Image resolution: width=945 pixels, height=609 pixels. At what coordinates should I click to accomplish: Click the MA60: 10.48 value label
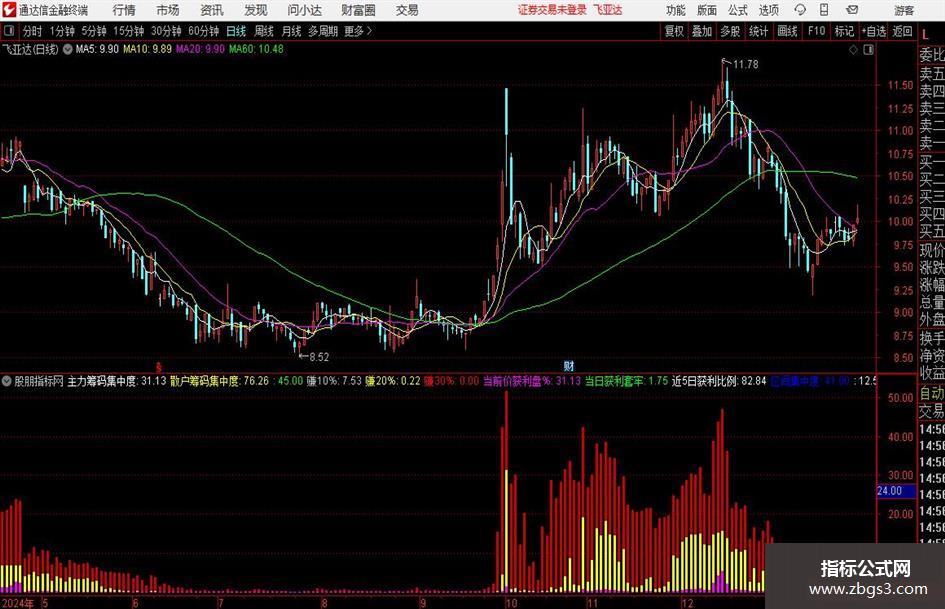pyautogui.click(x=256, y=49)
